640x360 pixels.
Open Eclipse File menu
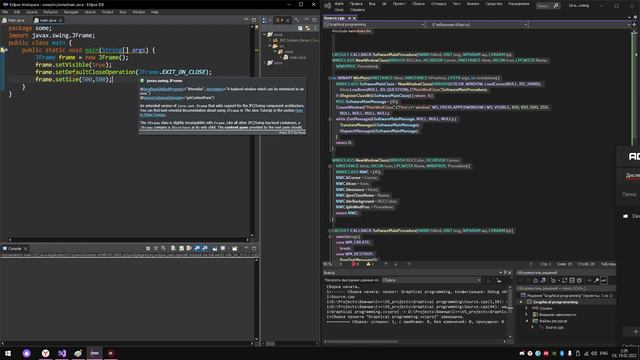tap(5, 12)
